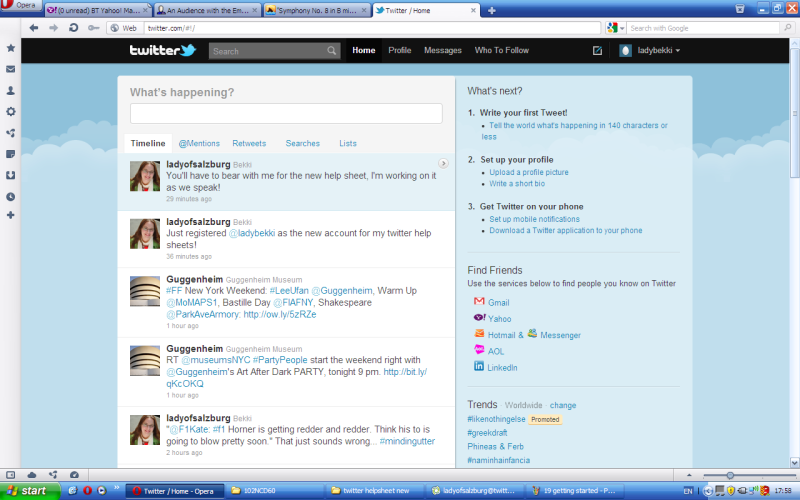Screen dimensions: 800x500
Task: Open Opera sidebar Contacts person panel
Action: click(10, 90)
